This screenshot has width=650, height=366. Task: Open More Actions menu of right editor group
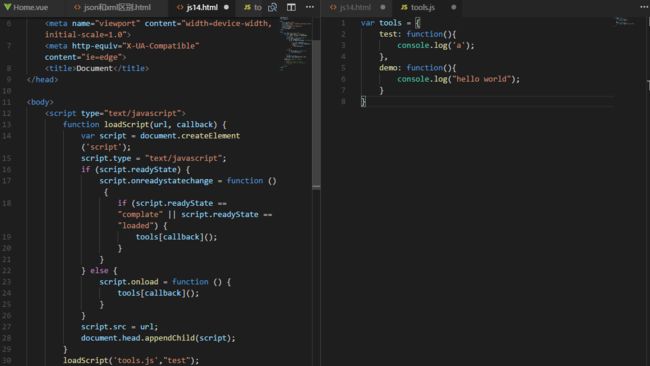[x=644, y=7]
